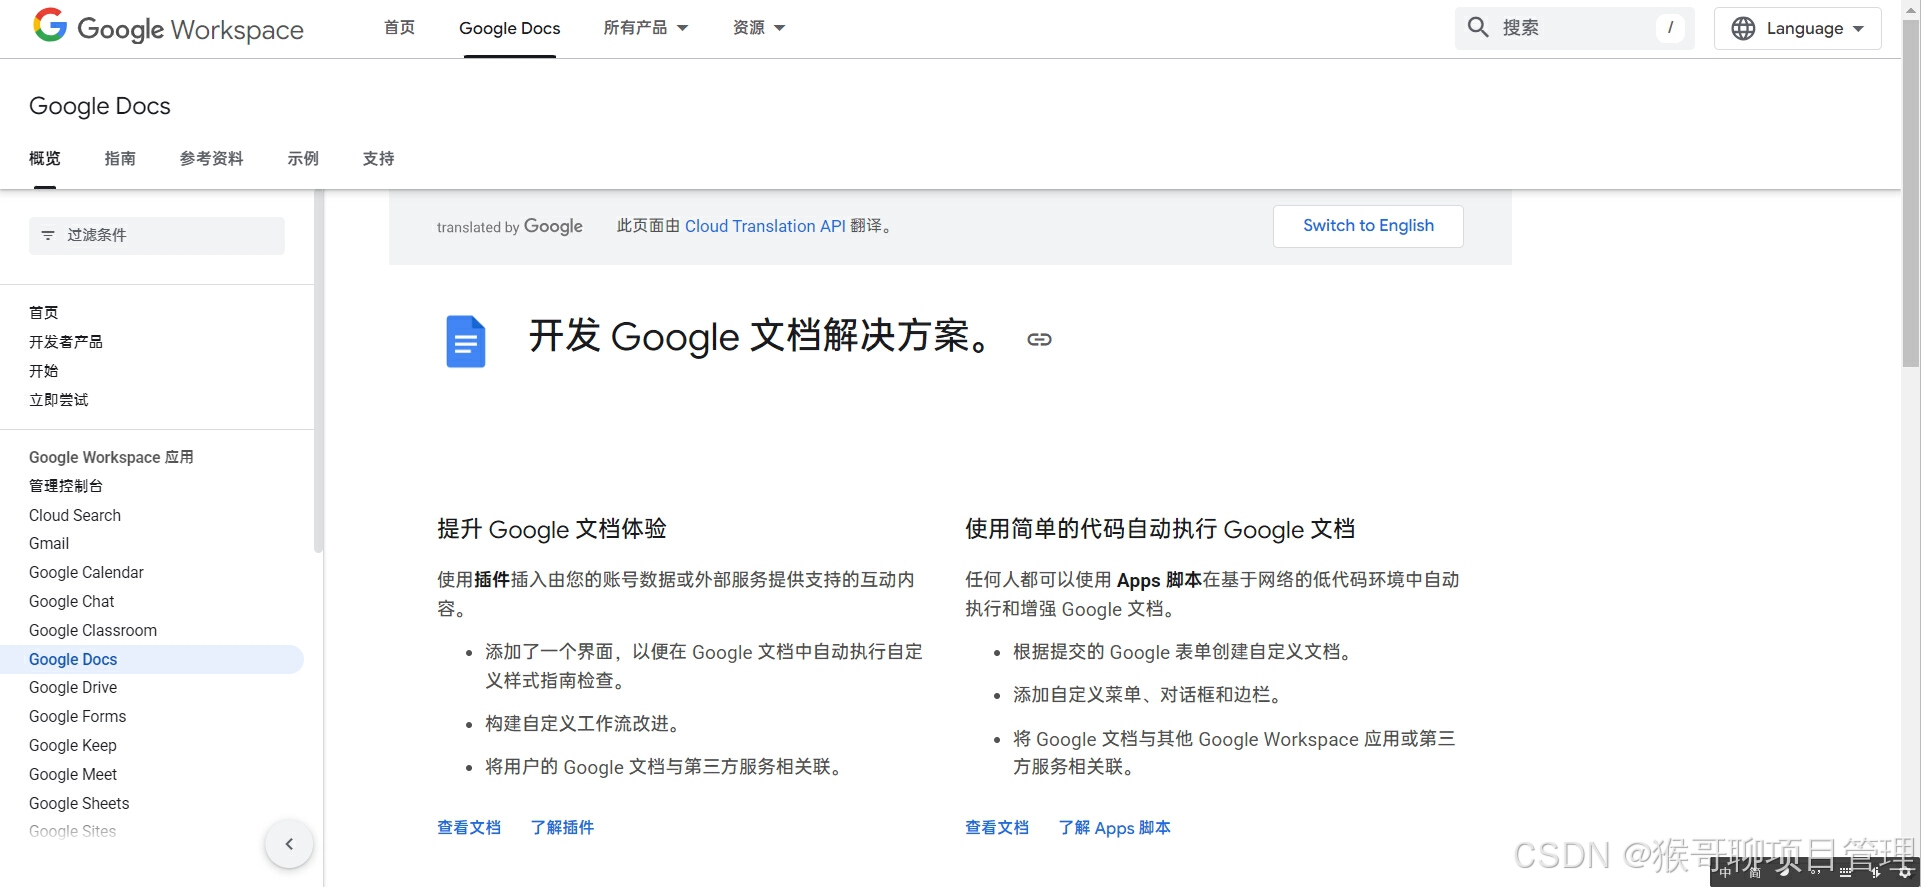Image resolution: width=1921 pixels, height=887 pixels.
Task: Go to 首页 in top navigation
Action: click(400, 28)
